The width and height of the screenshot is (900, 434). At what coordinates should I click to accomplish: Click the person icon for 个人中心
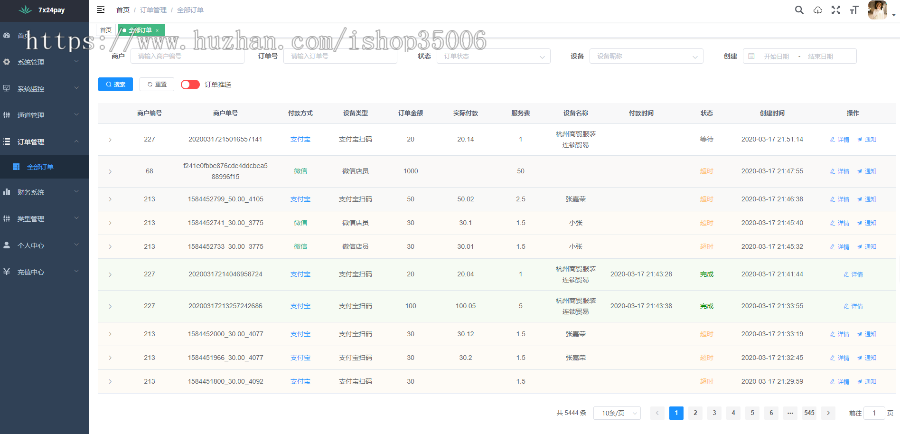pyautogui.click(x=7, y=245)
